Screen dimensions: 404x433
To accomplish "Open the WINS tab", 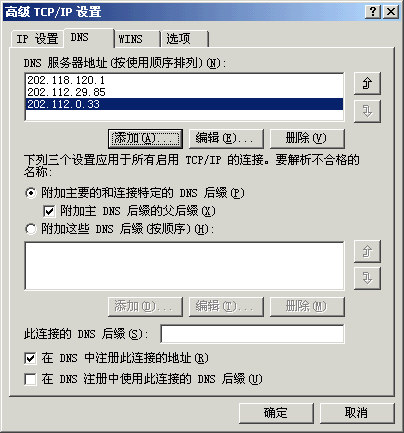I will coord(137,39).
